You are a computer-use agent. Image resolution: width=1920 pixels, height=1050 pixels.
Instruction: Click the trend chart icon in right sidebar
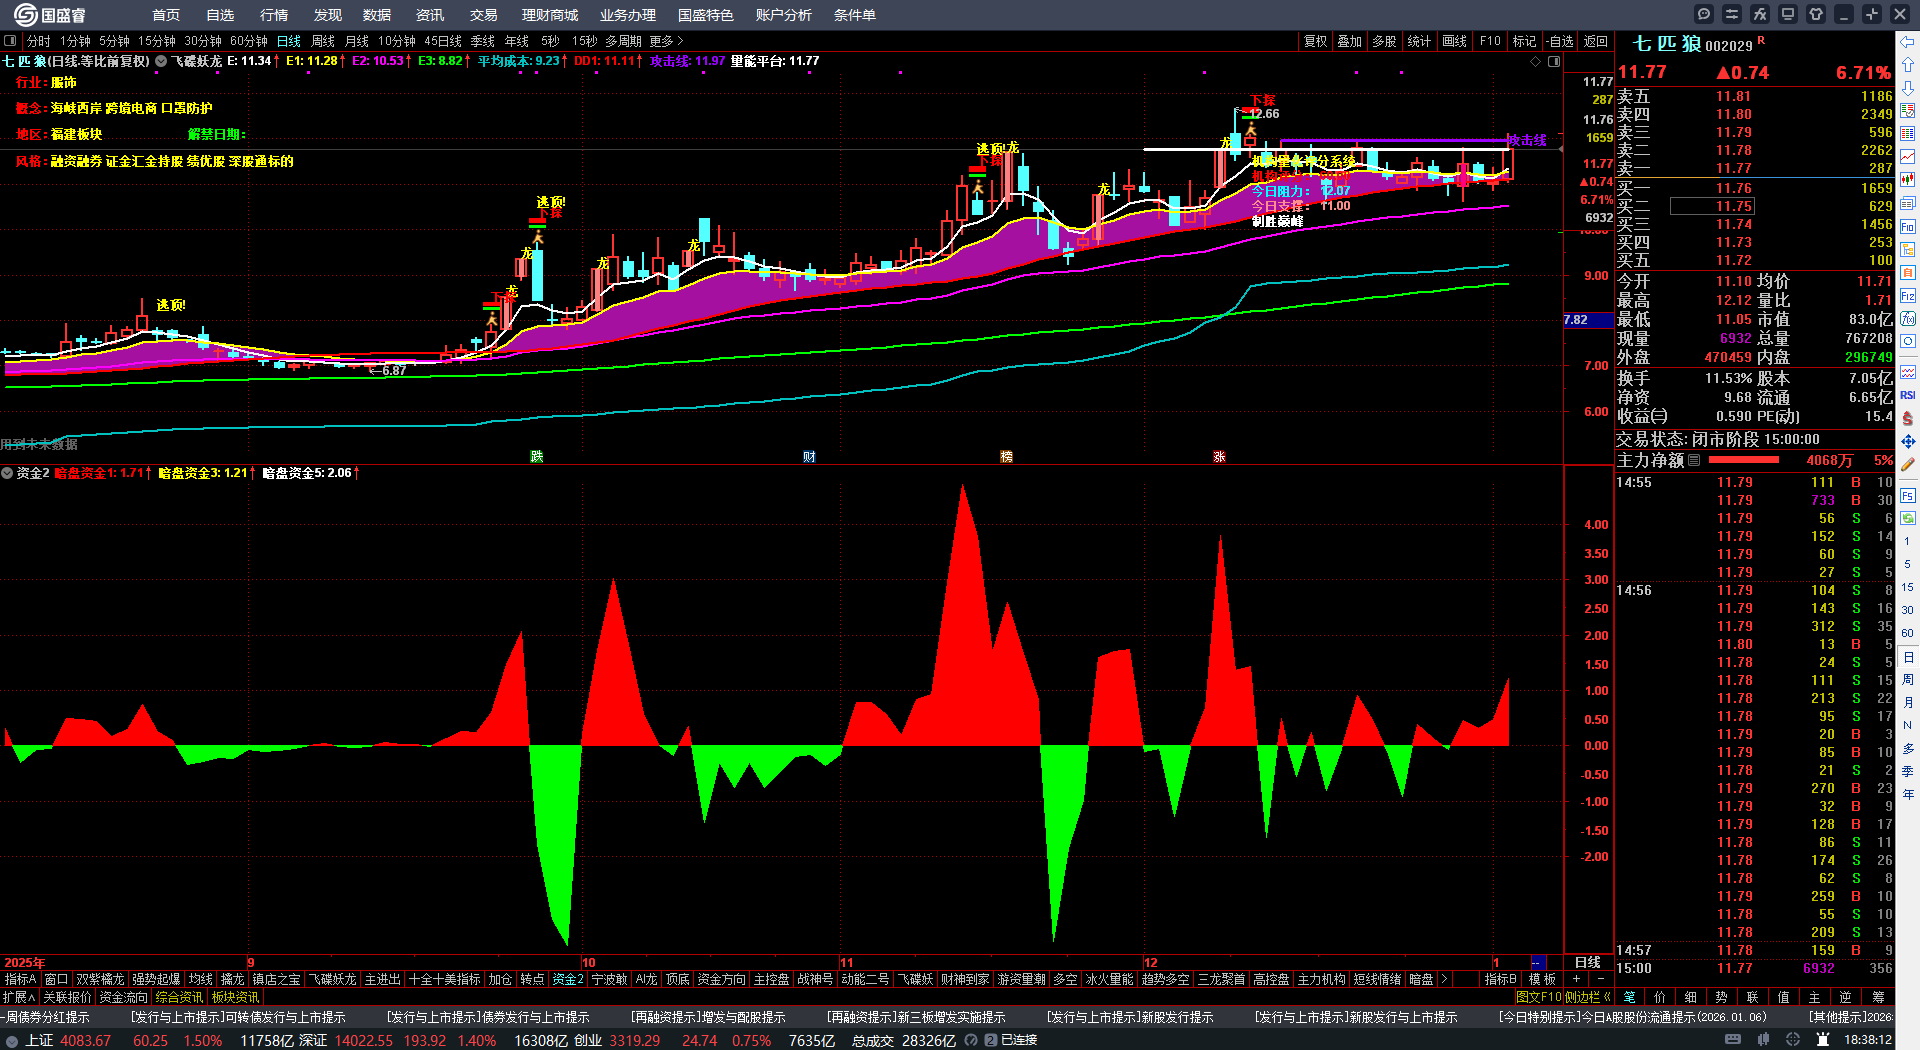tap(1908, 156)
